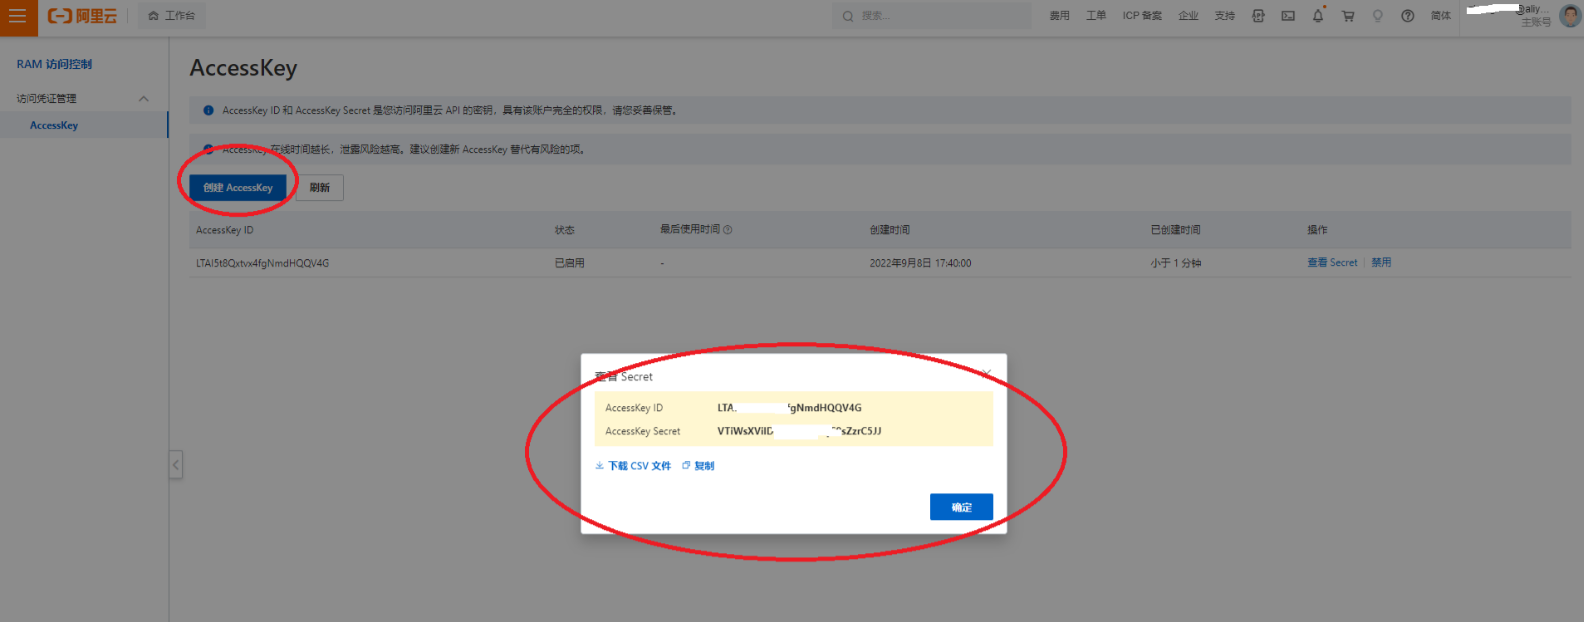
Task: Open the 工单 menu
Action: [1096, 16]
